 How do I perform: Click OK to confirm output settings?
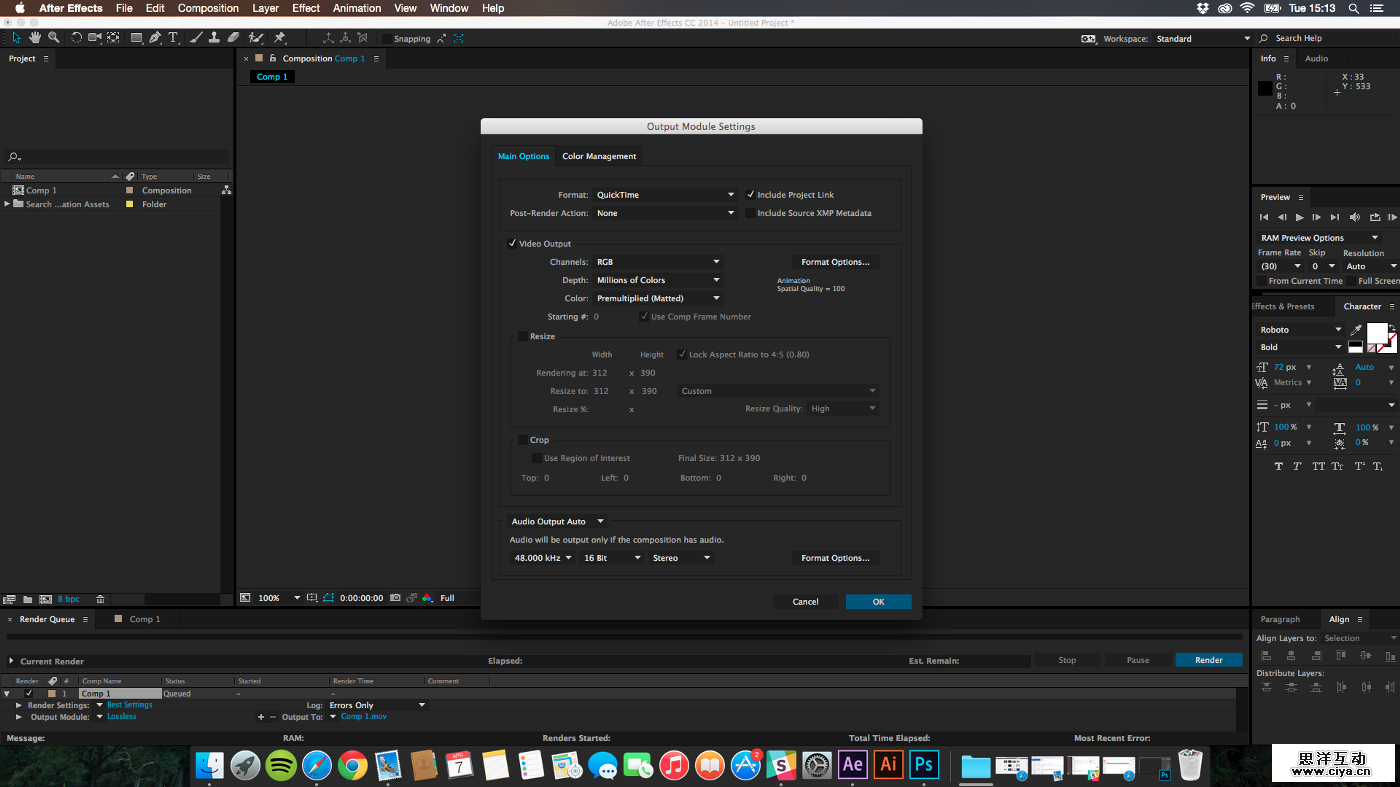coord(878,602)
